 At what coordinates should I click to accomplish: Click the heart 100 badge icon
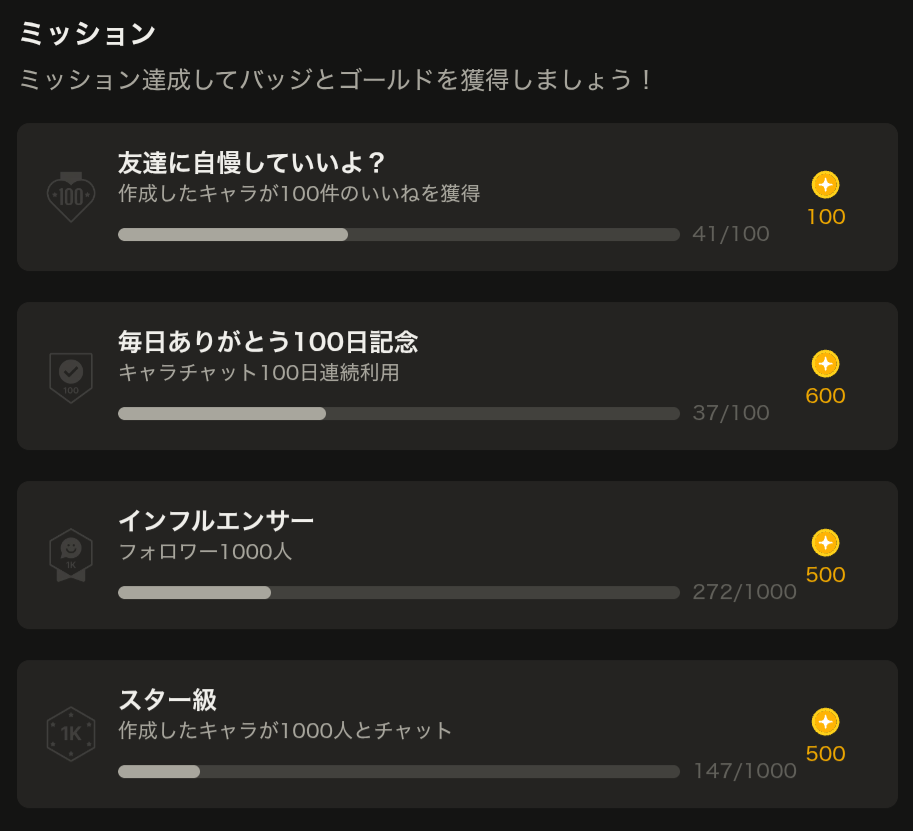71,196
